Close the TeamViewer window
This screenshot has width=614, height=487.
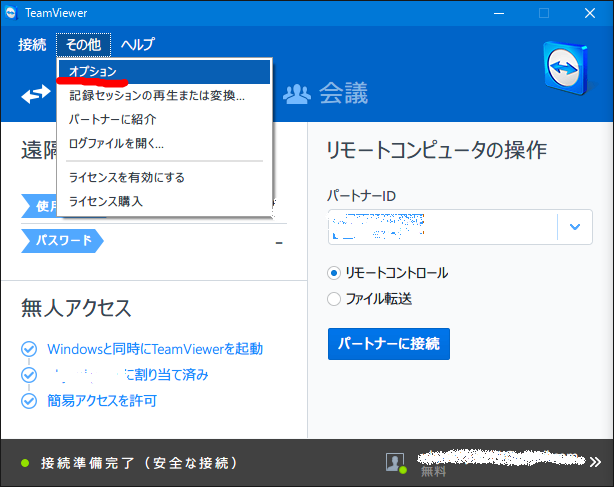590,13
